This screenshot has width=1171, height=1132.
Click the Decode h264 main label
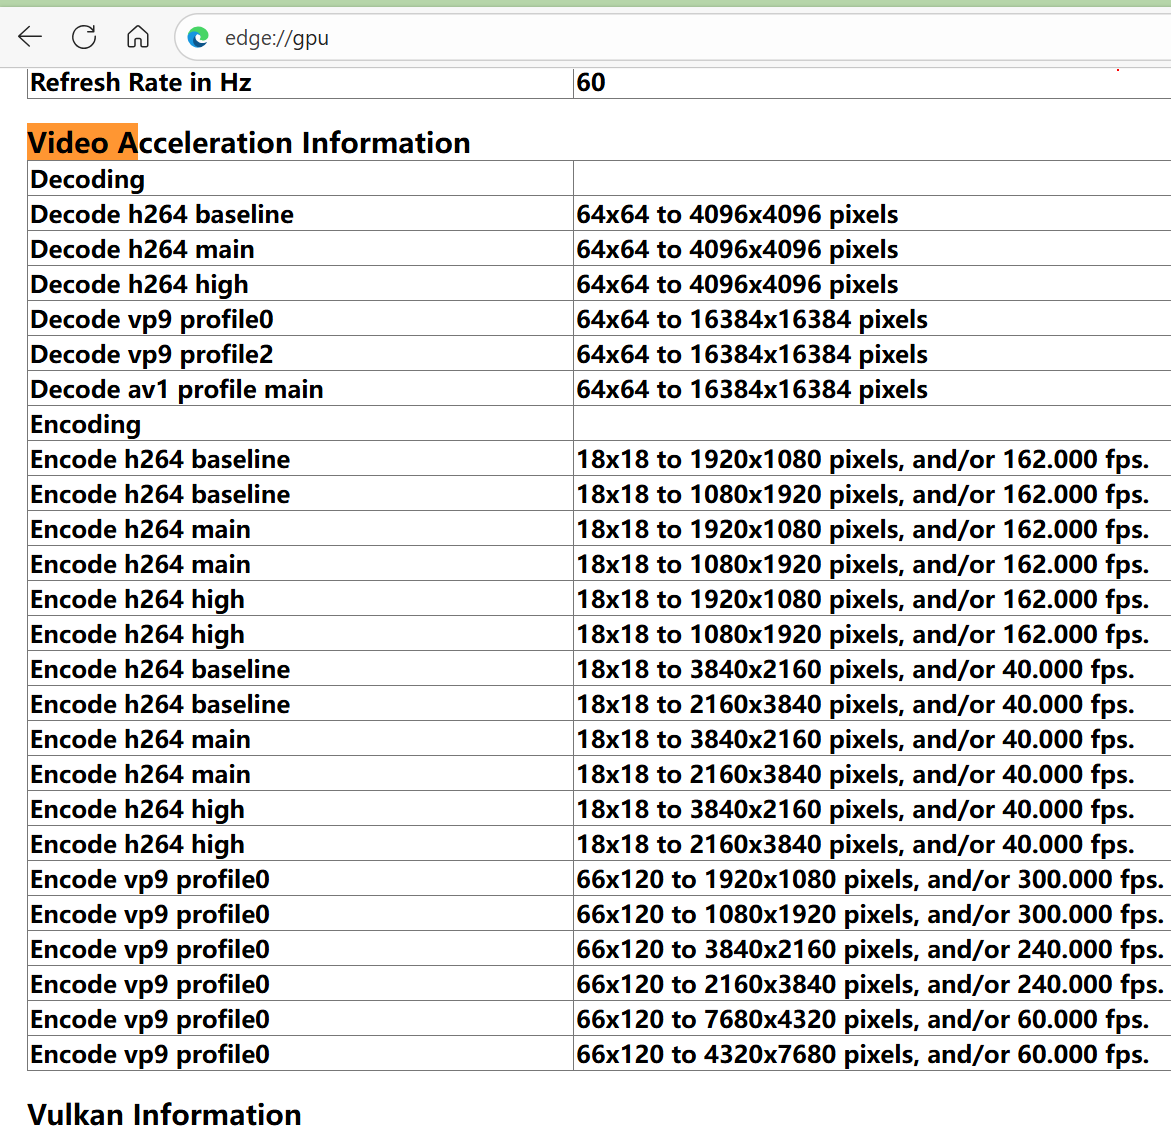[x=142, y=249]
